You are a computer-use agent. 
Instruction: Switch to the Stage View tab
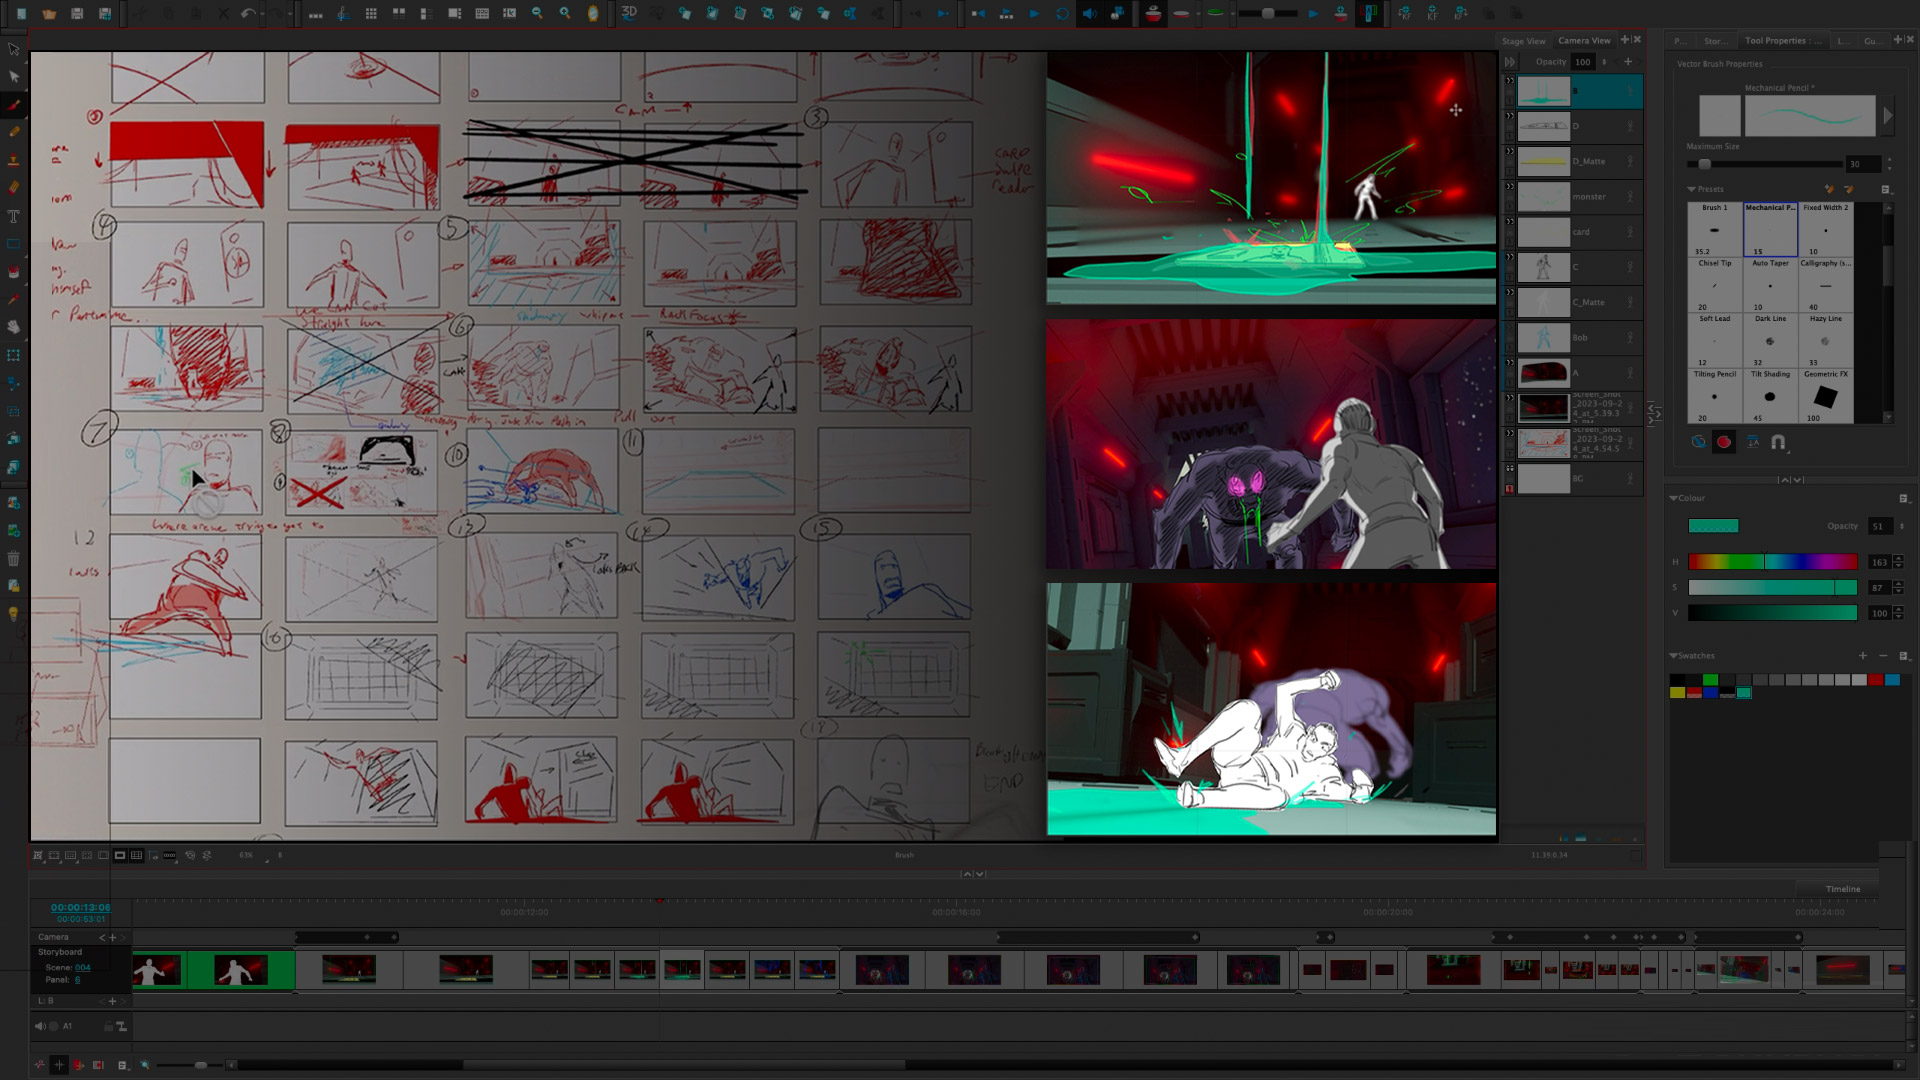tap(1523, 41)
